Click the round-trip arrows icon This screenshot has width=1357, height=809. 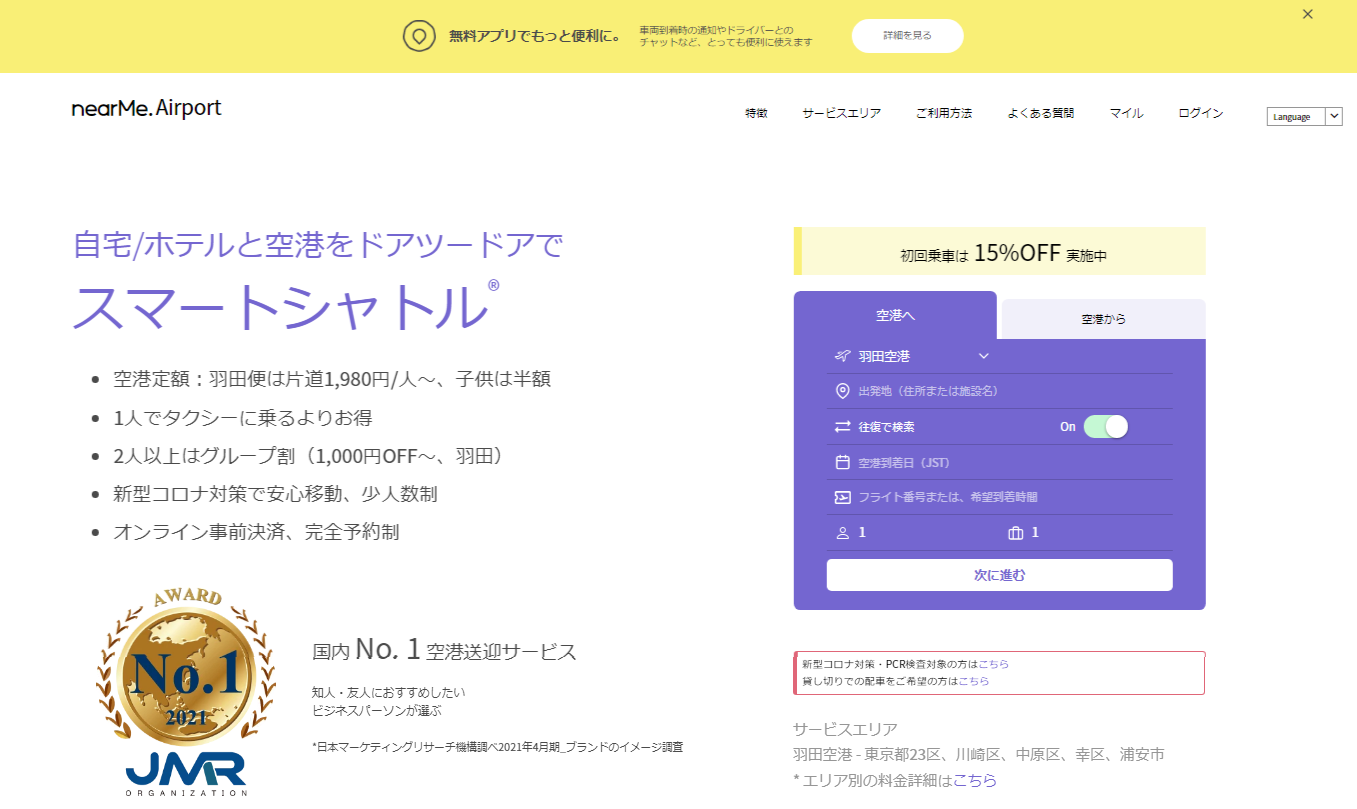click(x=842, y=427)
